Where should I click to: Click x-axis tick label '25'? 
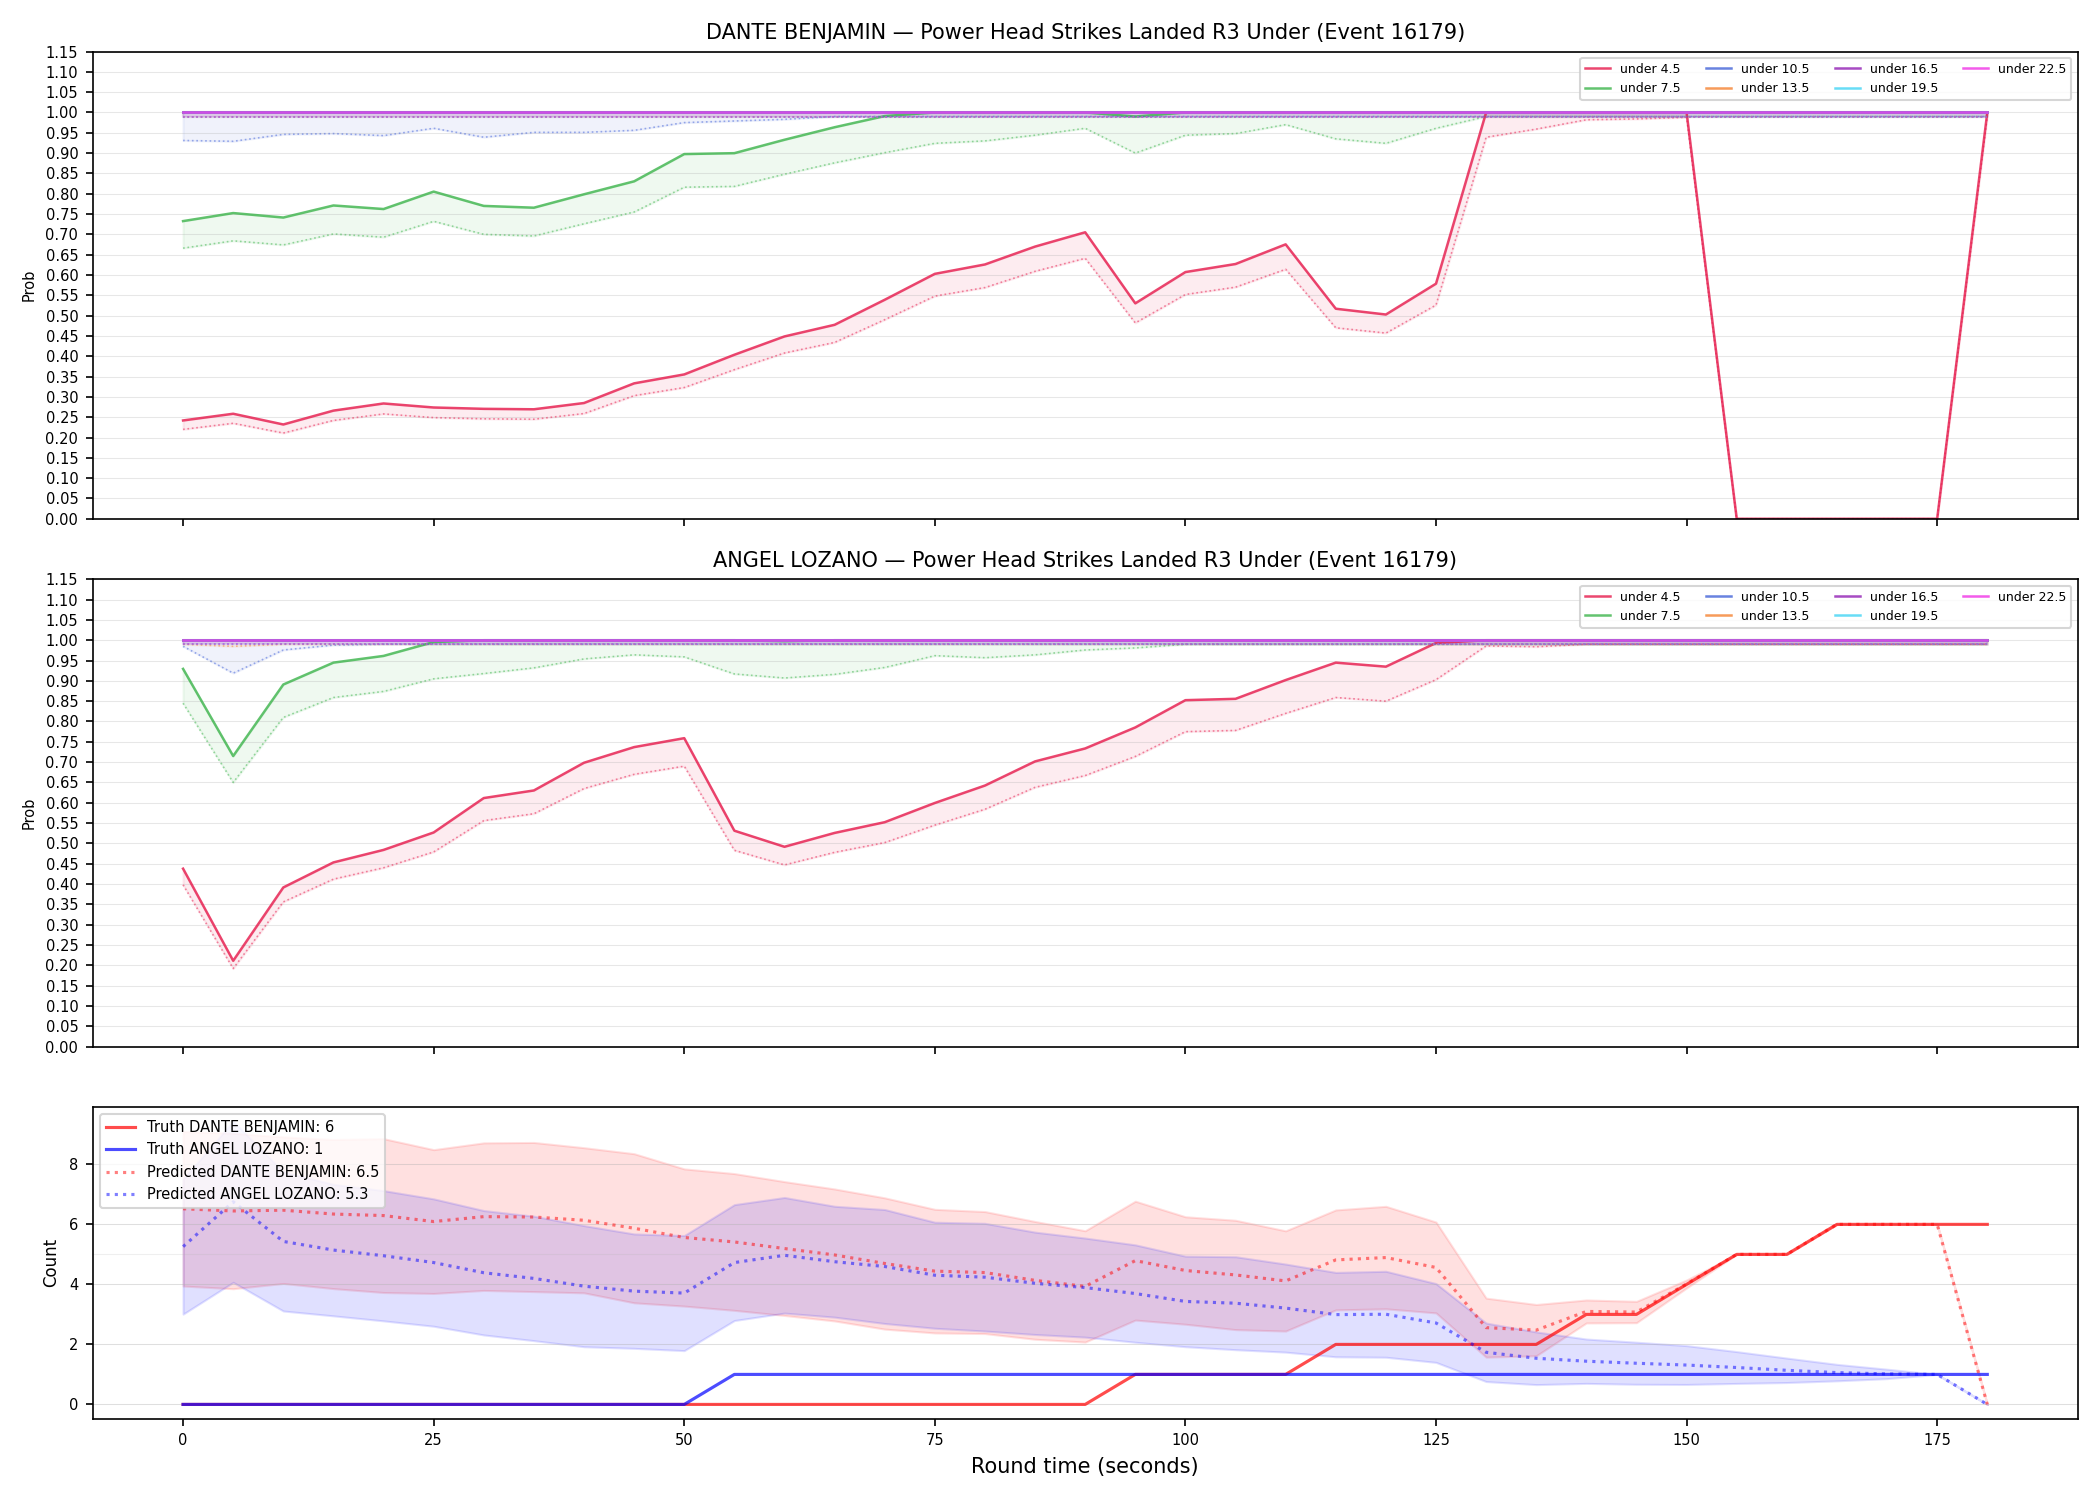pyautogui.click(x=433, y=1440)
